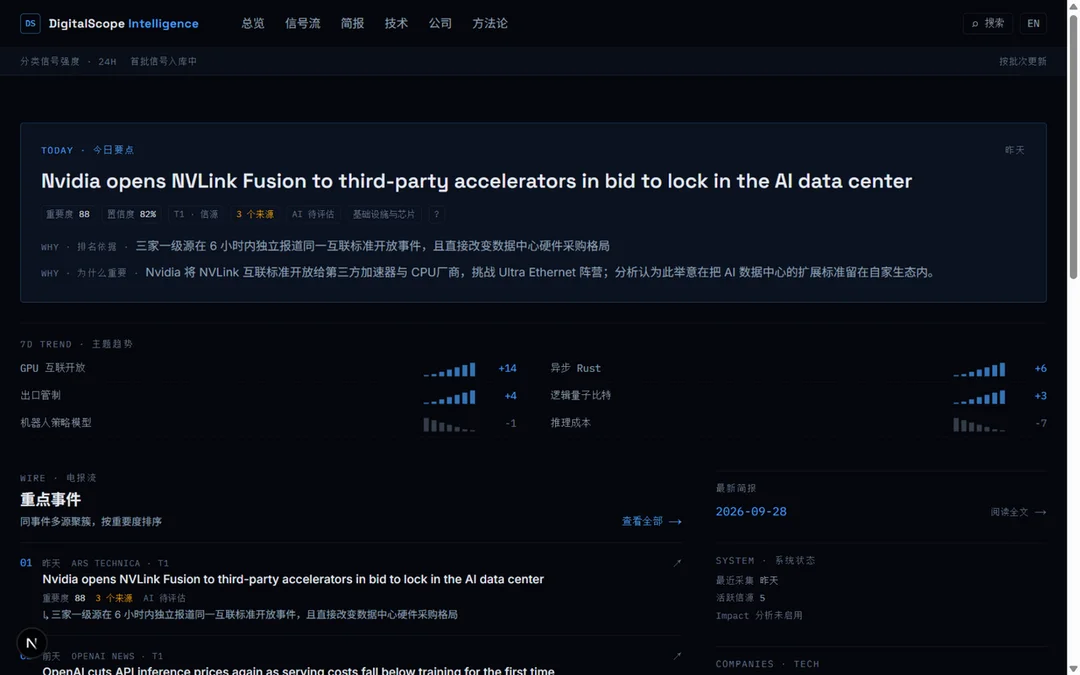This screenshot has width=1080, height=675.
Task: Click the round N dev tools button
Action: tap(31, 643)
